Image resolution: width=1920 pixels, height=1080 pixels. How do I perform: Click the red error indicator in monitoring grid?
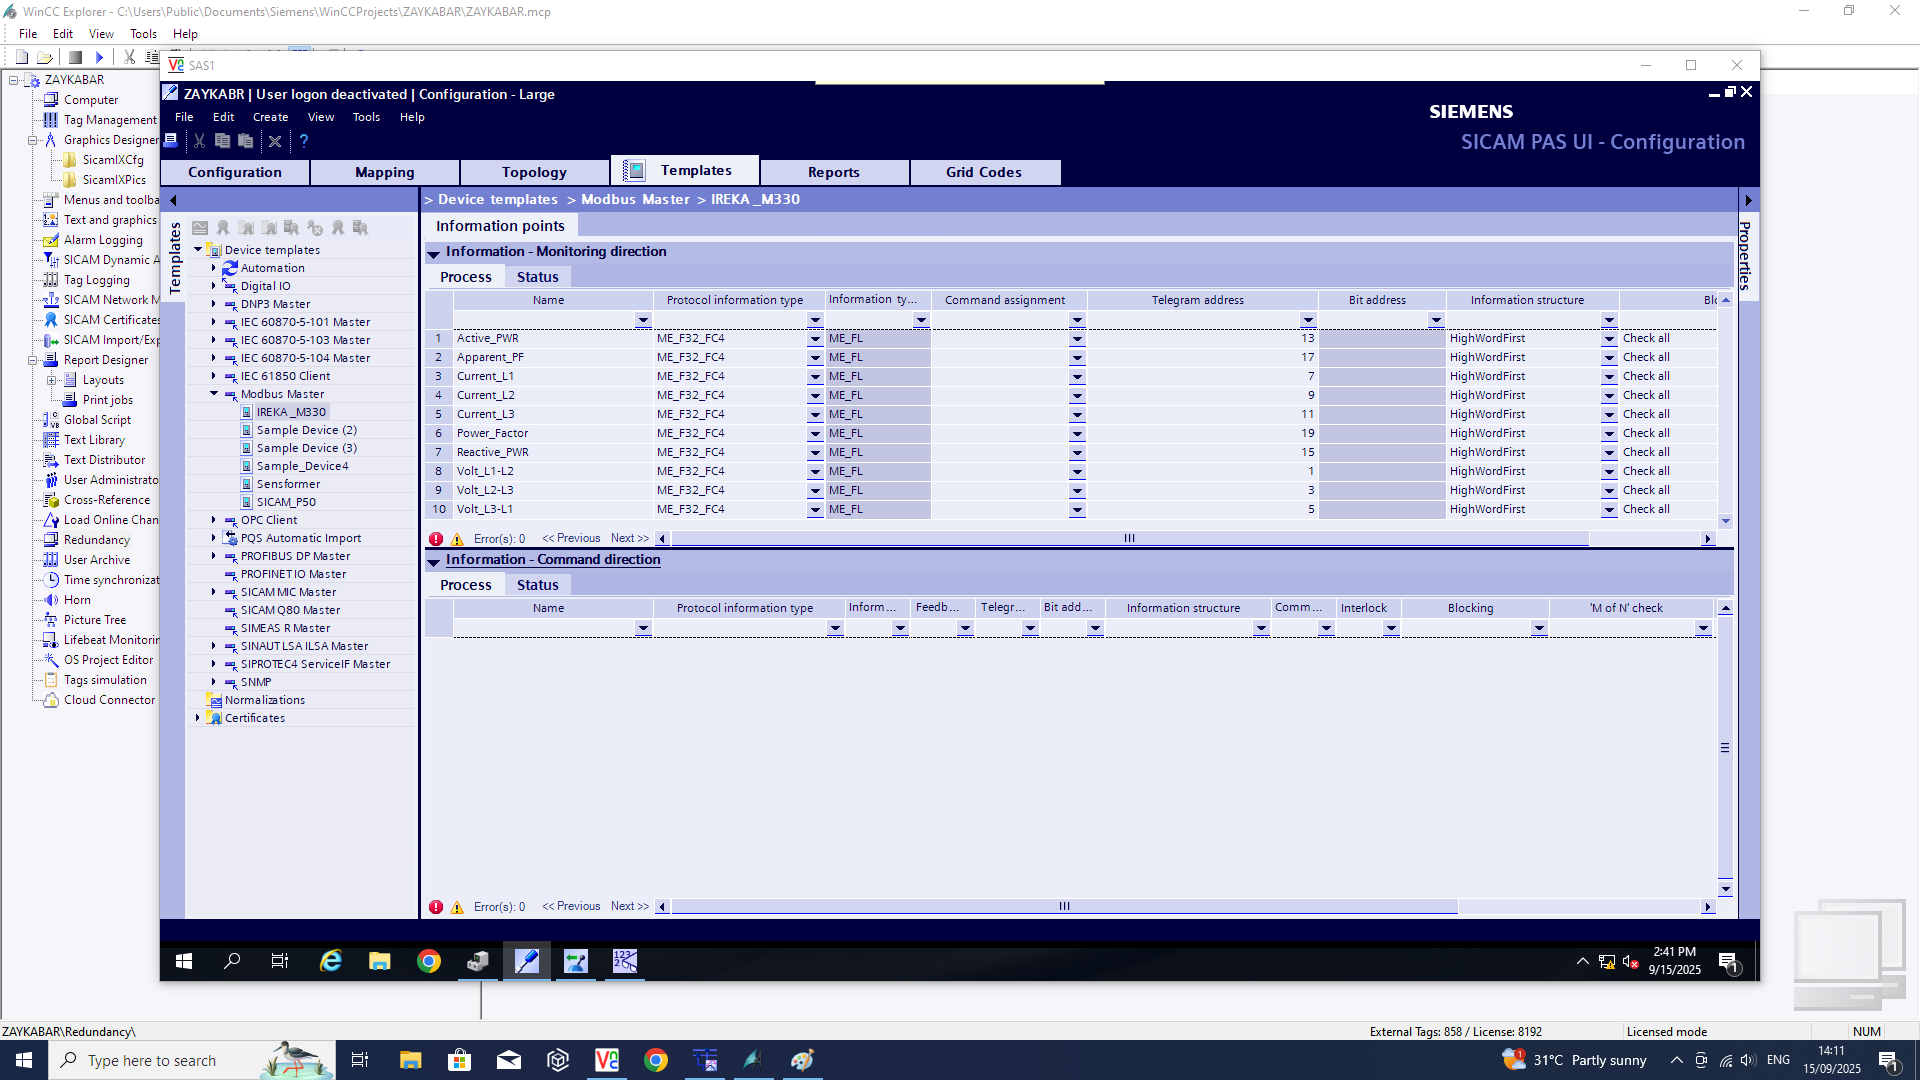(x=436, y=539)
